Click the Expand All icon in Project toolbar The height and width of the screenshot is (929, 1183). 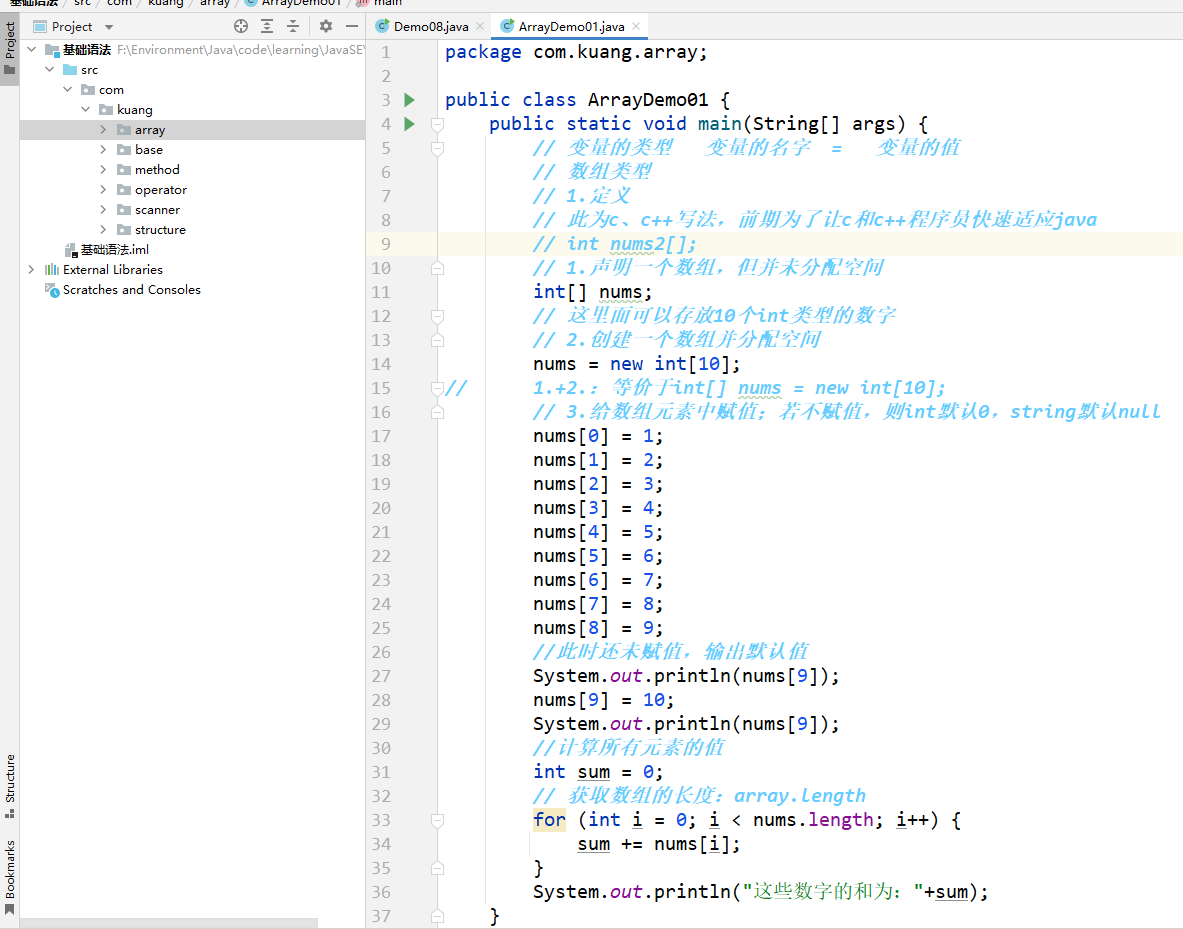click(267, 26)
